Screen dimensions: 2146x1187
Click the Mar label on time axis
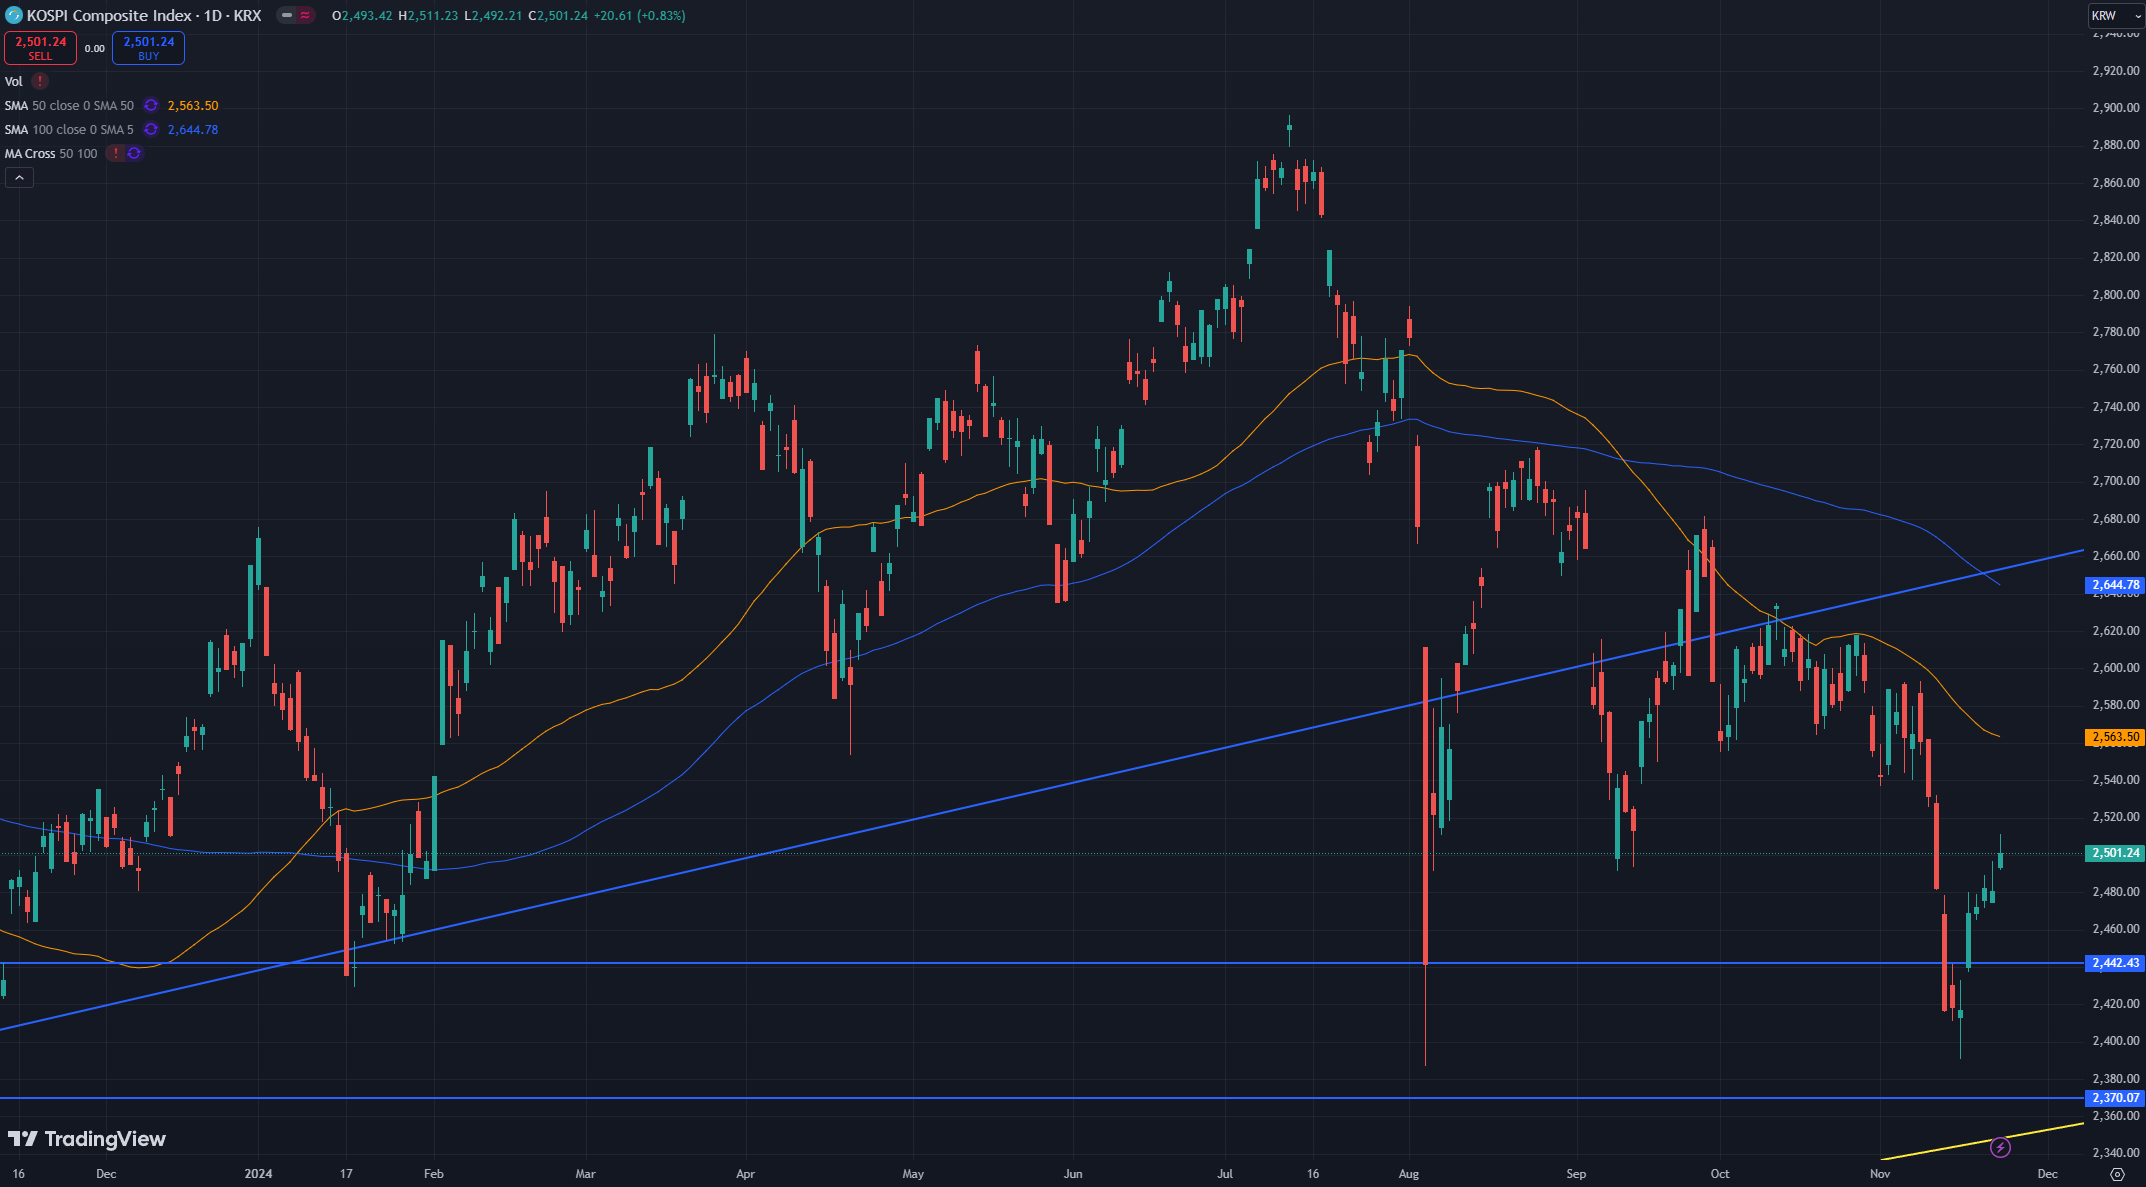(585, 1174)
